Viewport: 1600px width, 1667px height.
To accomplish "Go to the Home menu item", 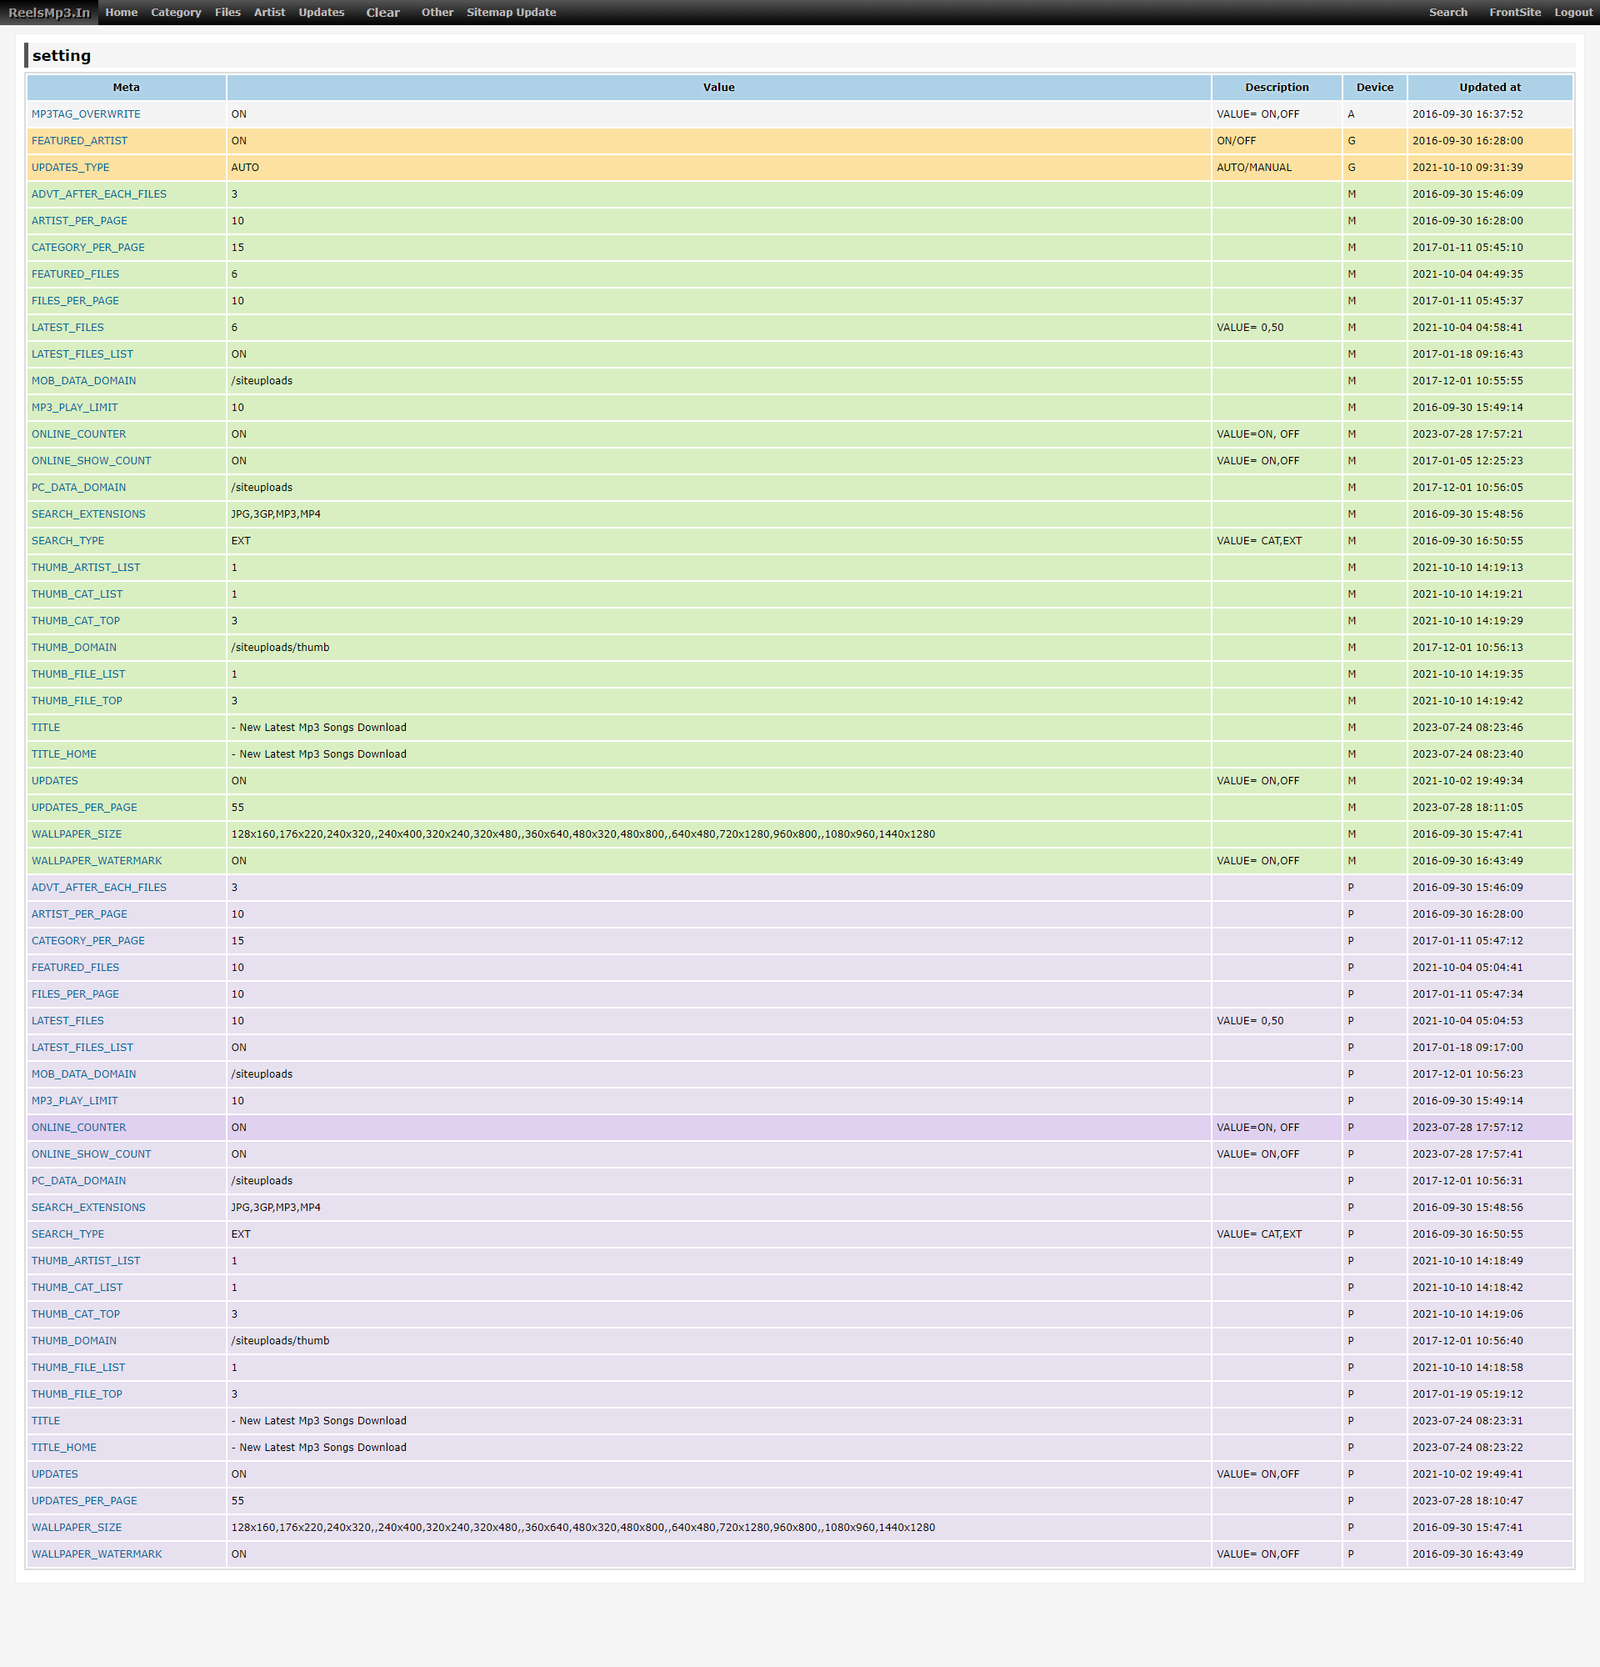I will pyautogui.click(x=121, y=13).
